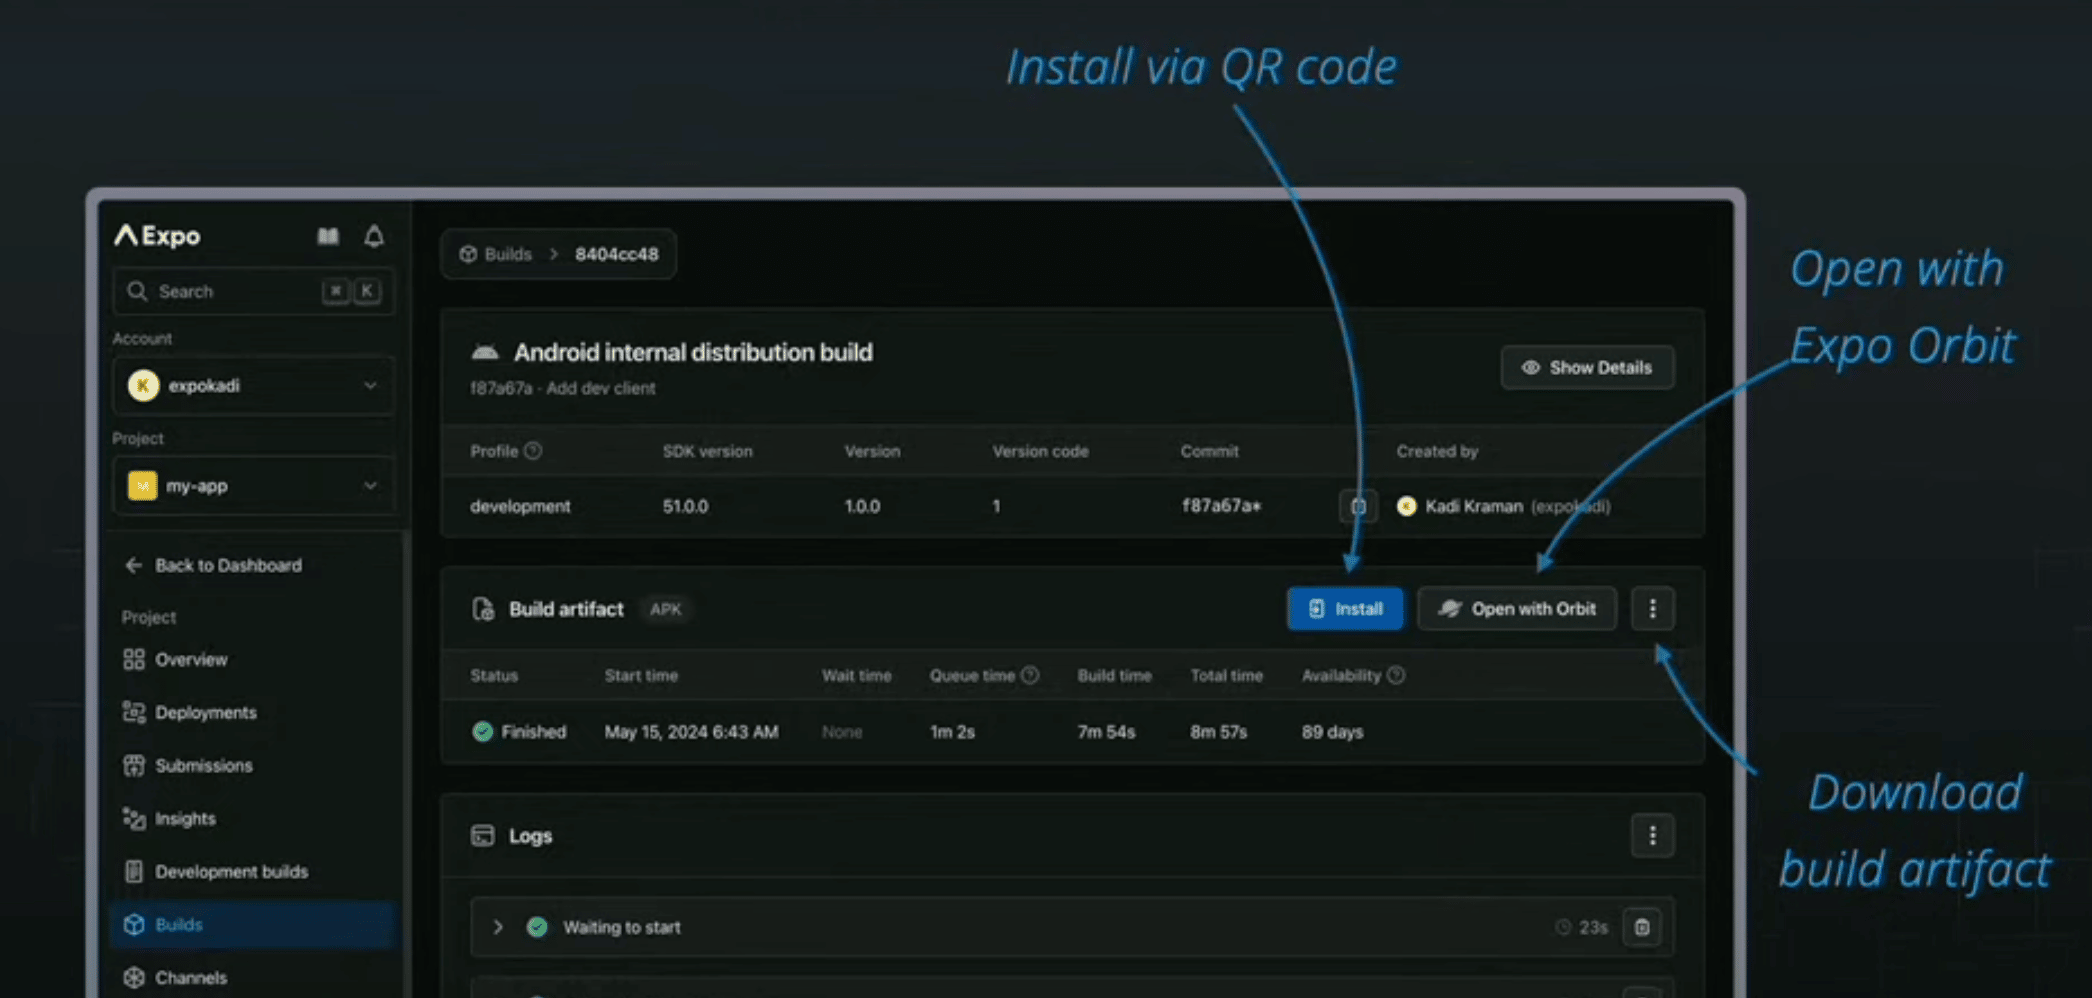This screenshot has width=2092, height=998.
Task: Open Channels in the sidebar
Action: click(176, 977)
